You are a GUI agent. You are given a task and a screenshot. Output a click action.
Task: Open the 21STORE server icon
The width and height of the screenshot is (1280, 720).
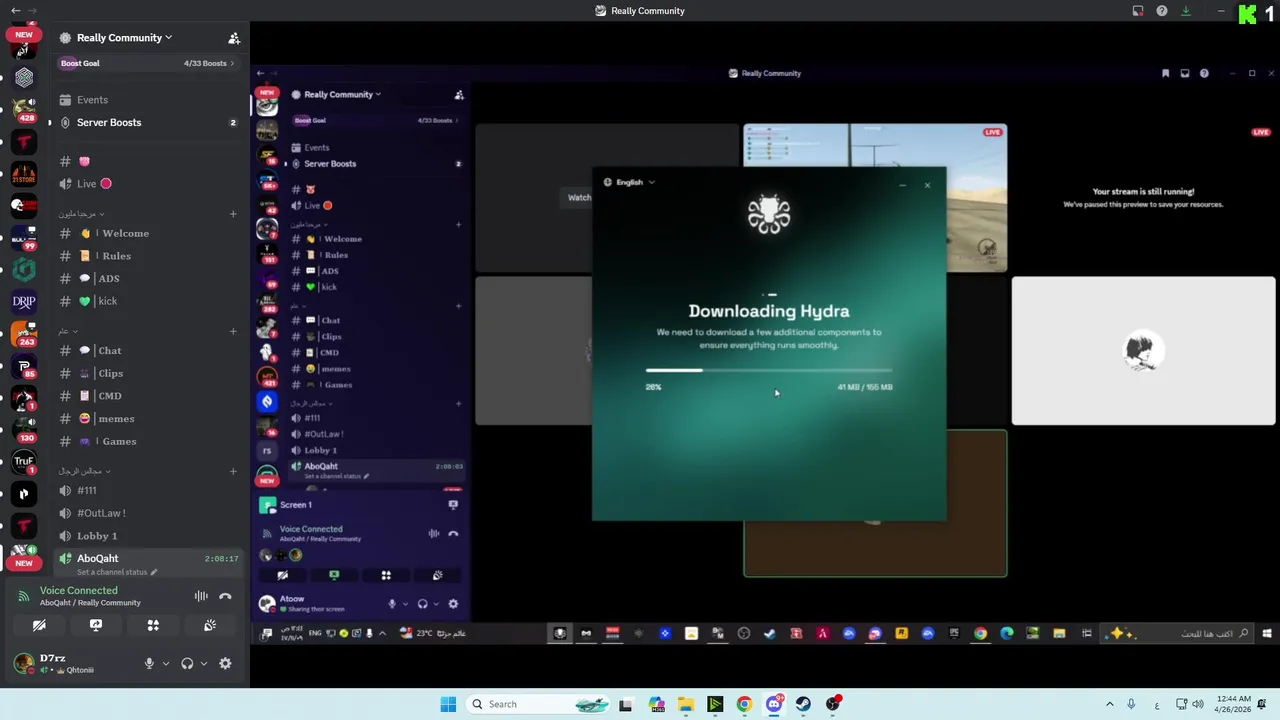[x=24, y=174]
